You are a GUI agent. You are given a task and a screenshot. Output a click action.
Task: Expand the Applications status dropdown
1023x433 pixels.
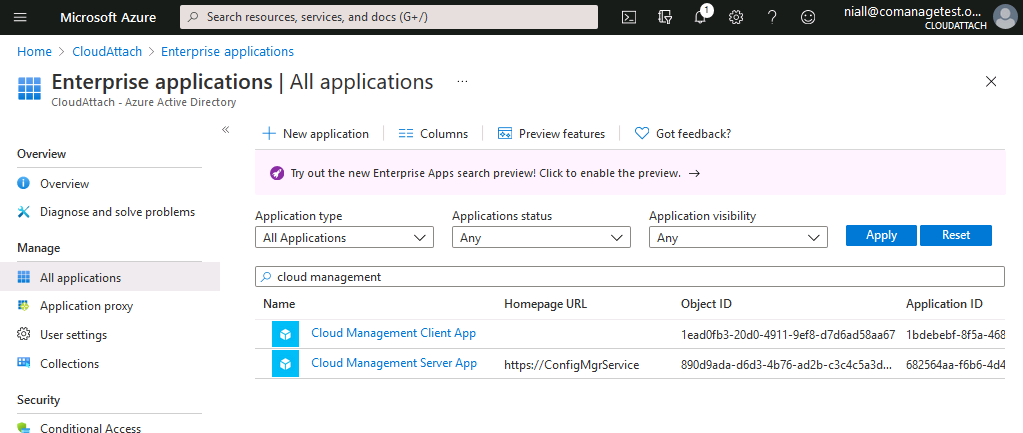541,238
